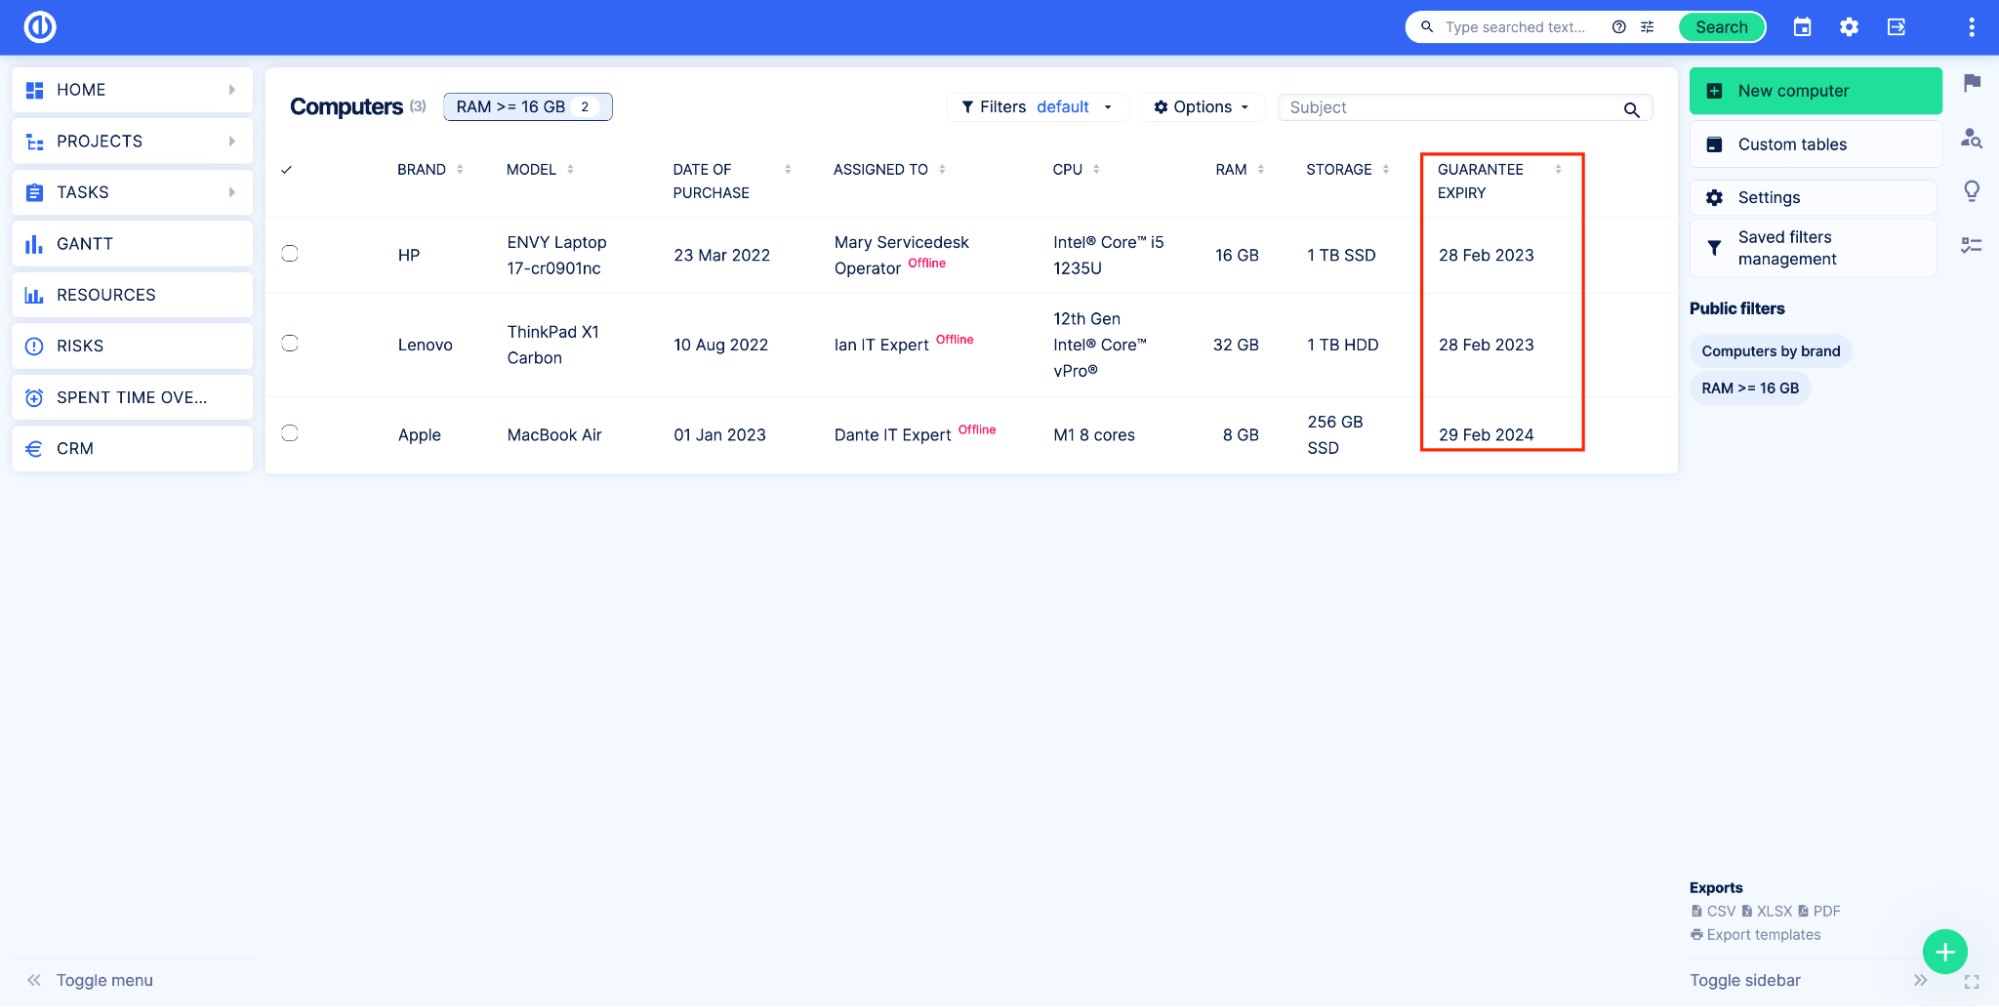Viewport: 1999px width, 1007px height.
Task: Click the select-all checkmark in the table header
Action: 287,169
